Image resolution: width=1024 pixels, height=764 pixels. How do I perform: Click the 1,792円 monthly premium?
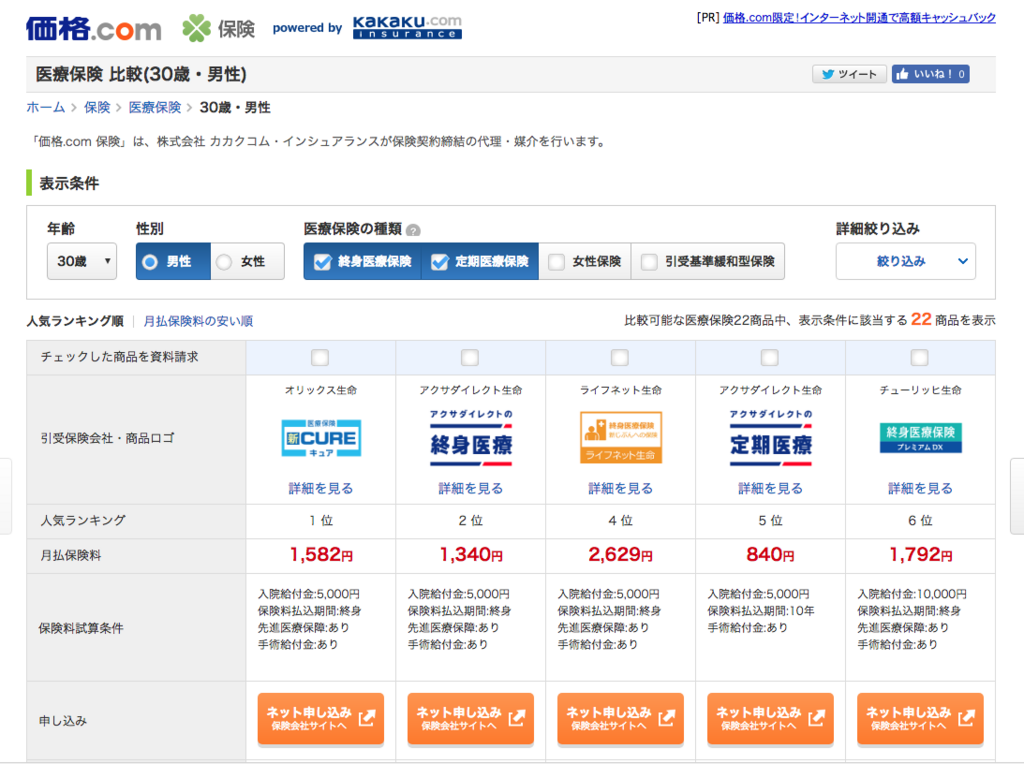point(920,555)
